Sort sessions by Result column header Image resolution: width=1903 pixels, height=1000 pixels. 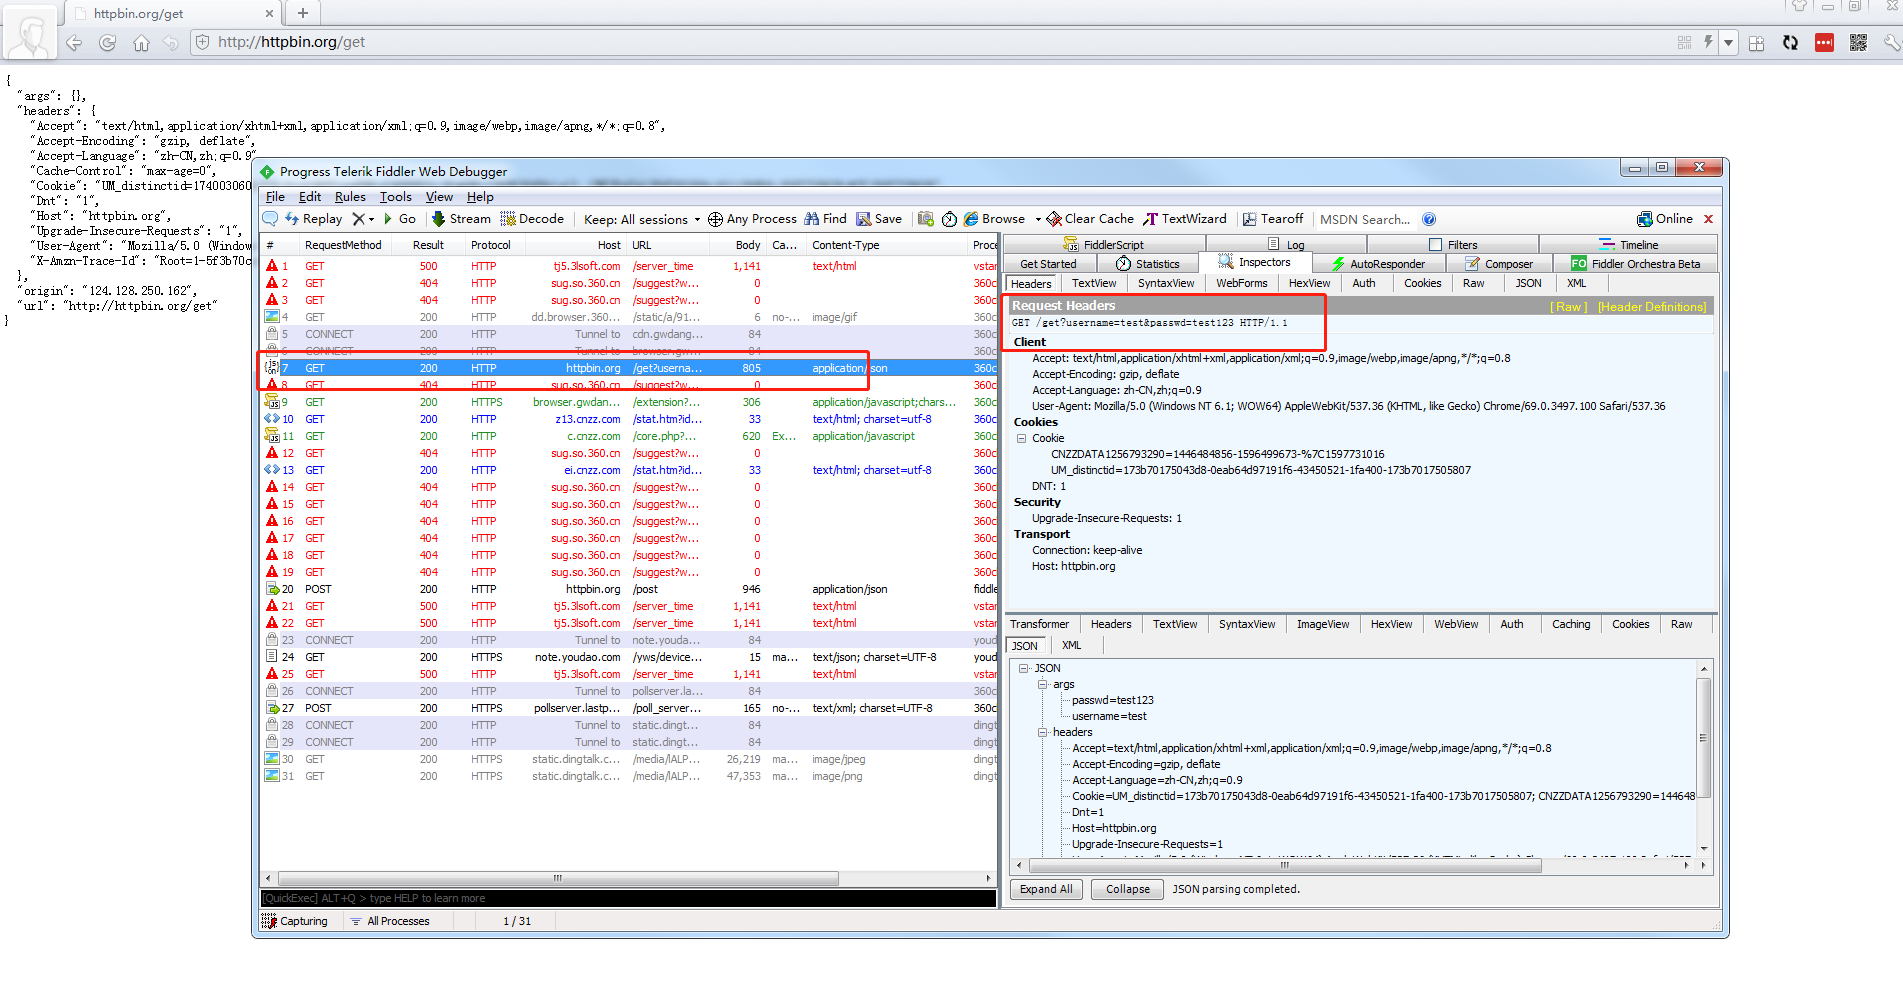pos(428,245)
